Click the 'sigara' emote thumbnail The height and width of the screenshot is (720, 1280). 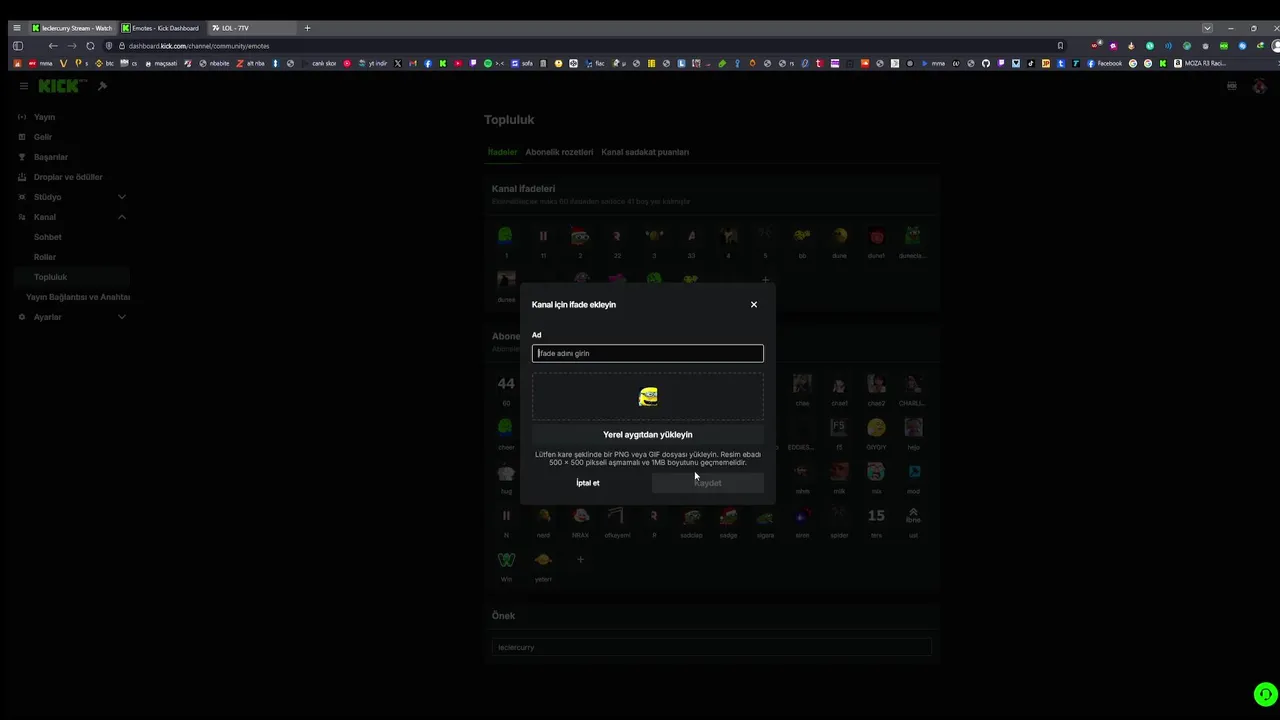tap(765, 516)
